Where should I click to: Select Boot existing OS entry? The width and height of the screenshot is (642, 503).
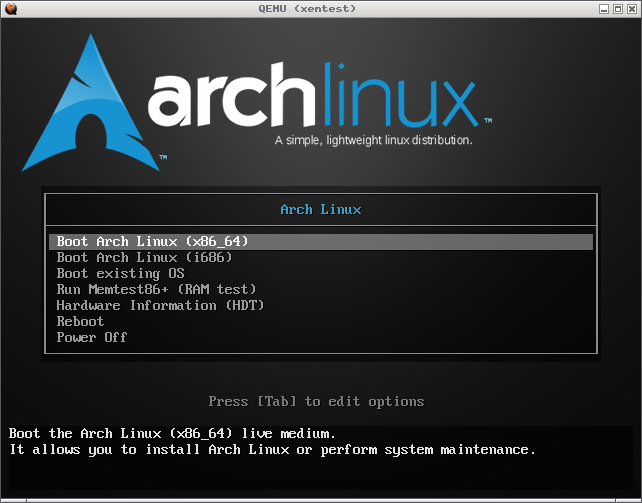point(120,274)
